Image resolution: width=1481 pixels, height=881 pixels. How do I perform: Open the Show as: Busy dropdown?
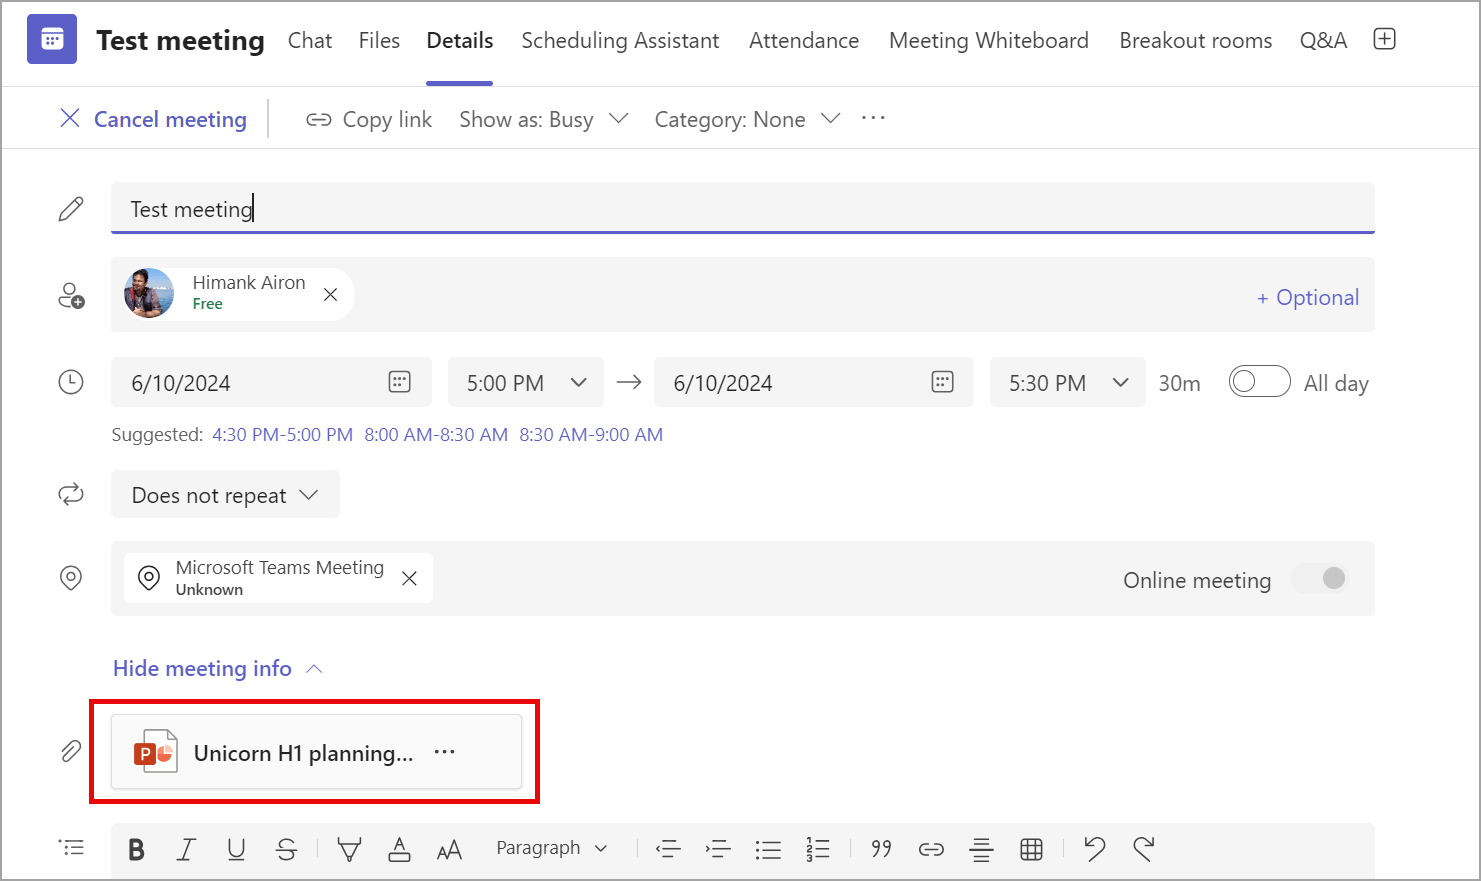(x=543, y=119)
